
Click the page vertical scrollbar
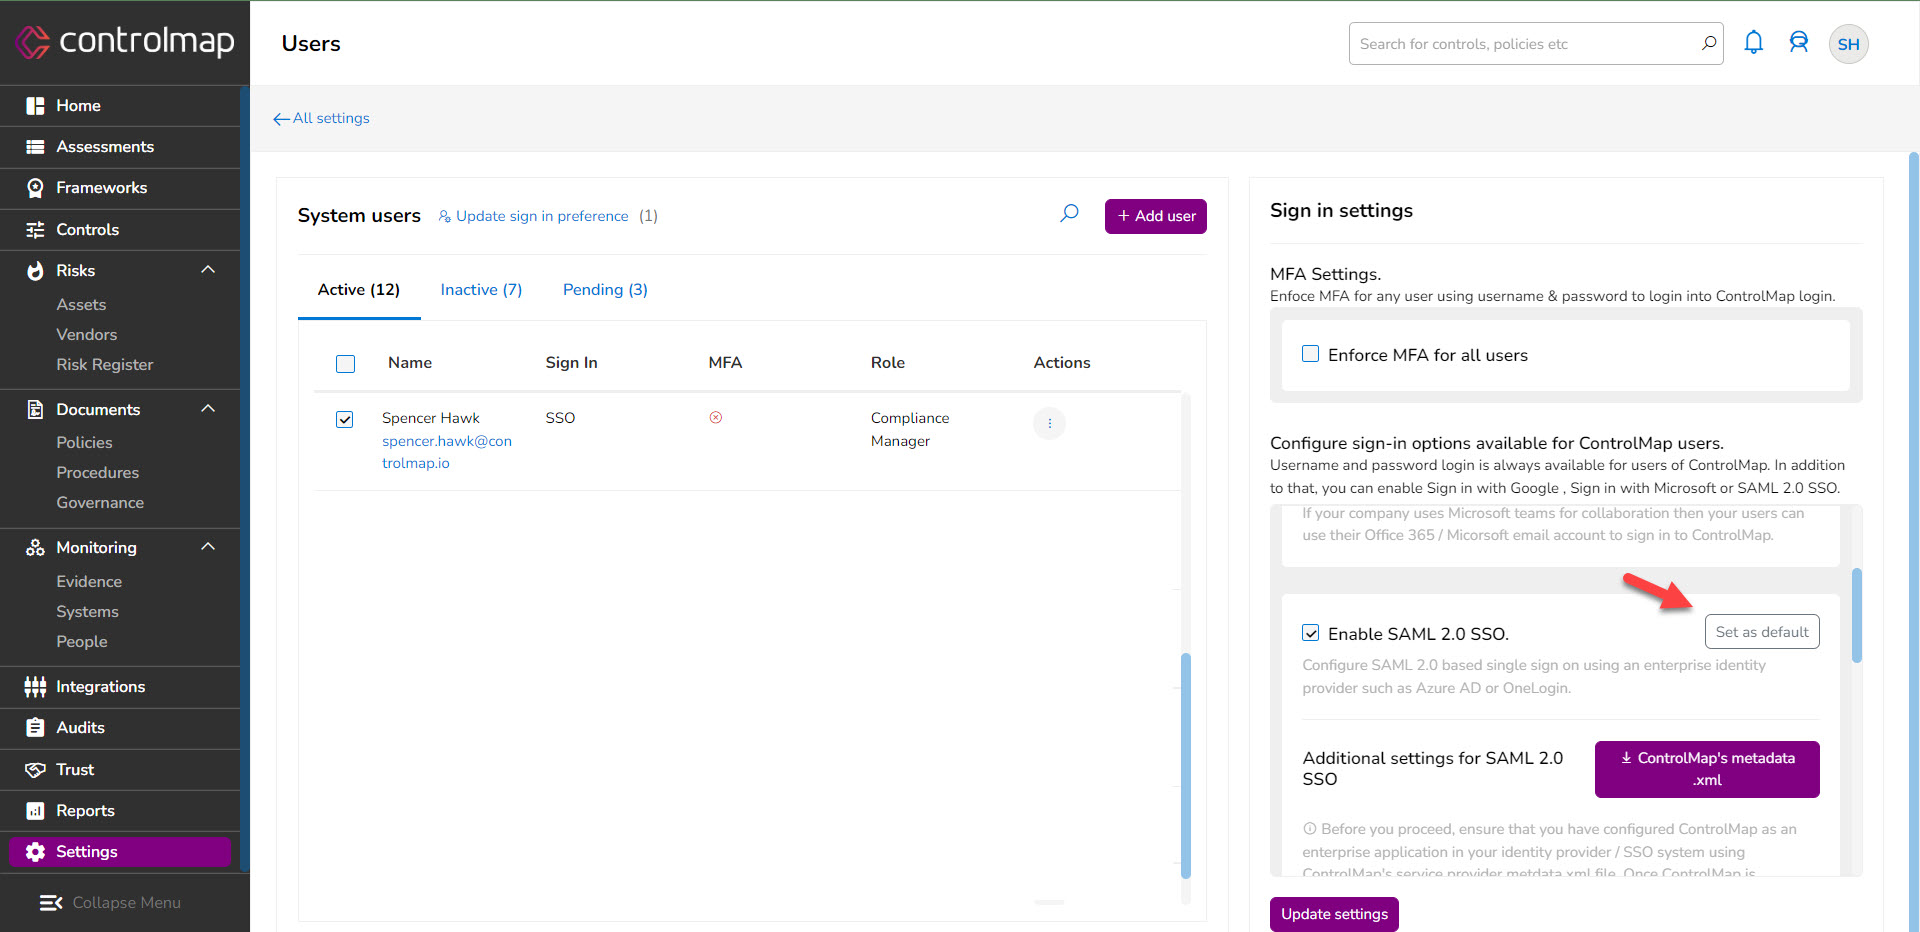tap(1914, 540)
